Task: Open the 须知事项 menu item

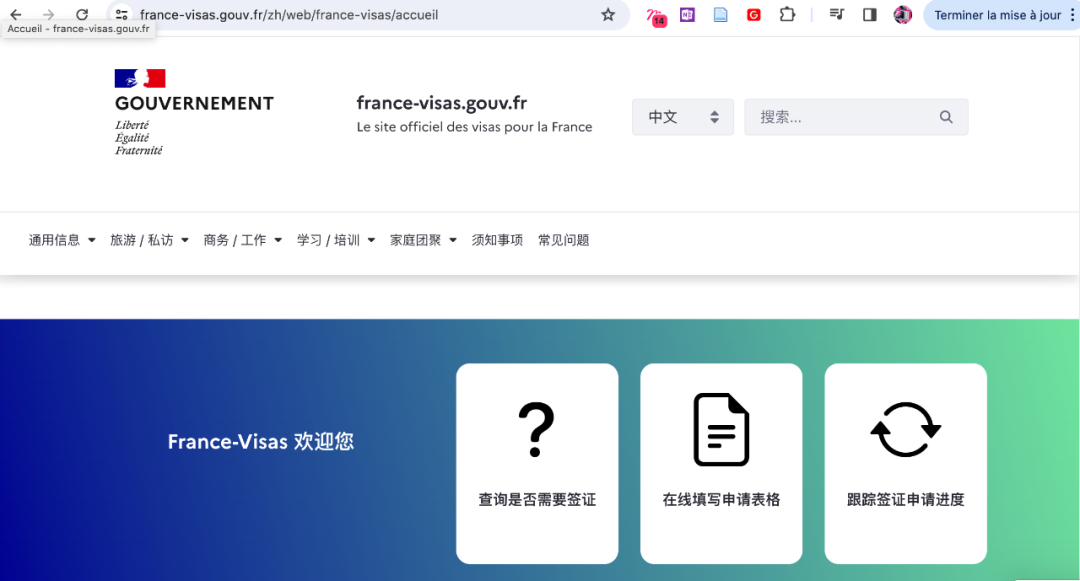Action: tap(497, 240)
